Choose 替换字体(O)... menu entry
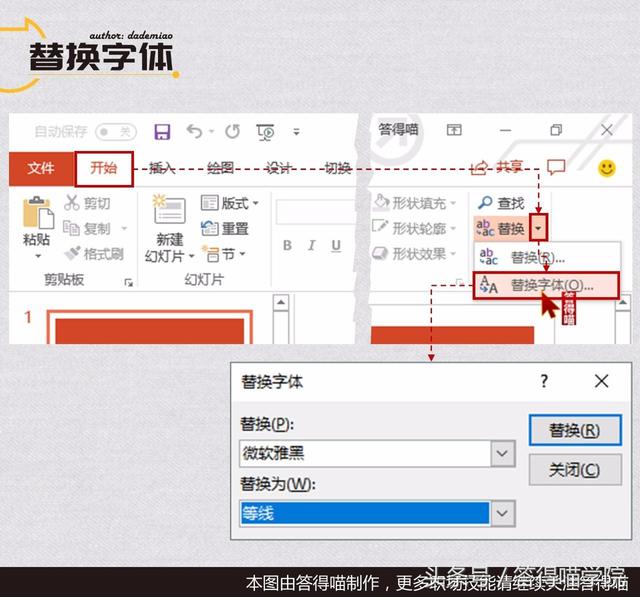Image resolution: width=640 pixels, height=597 pixels. point(546,285)
